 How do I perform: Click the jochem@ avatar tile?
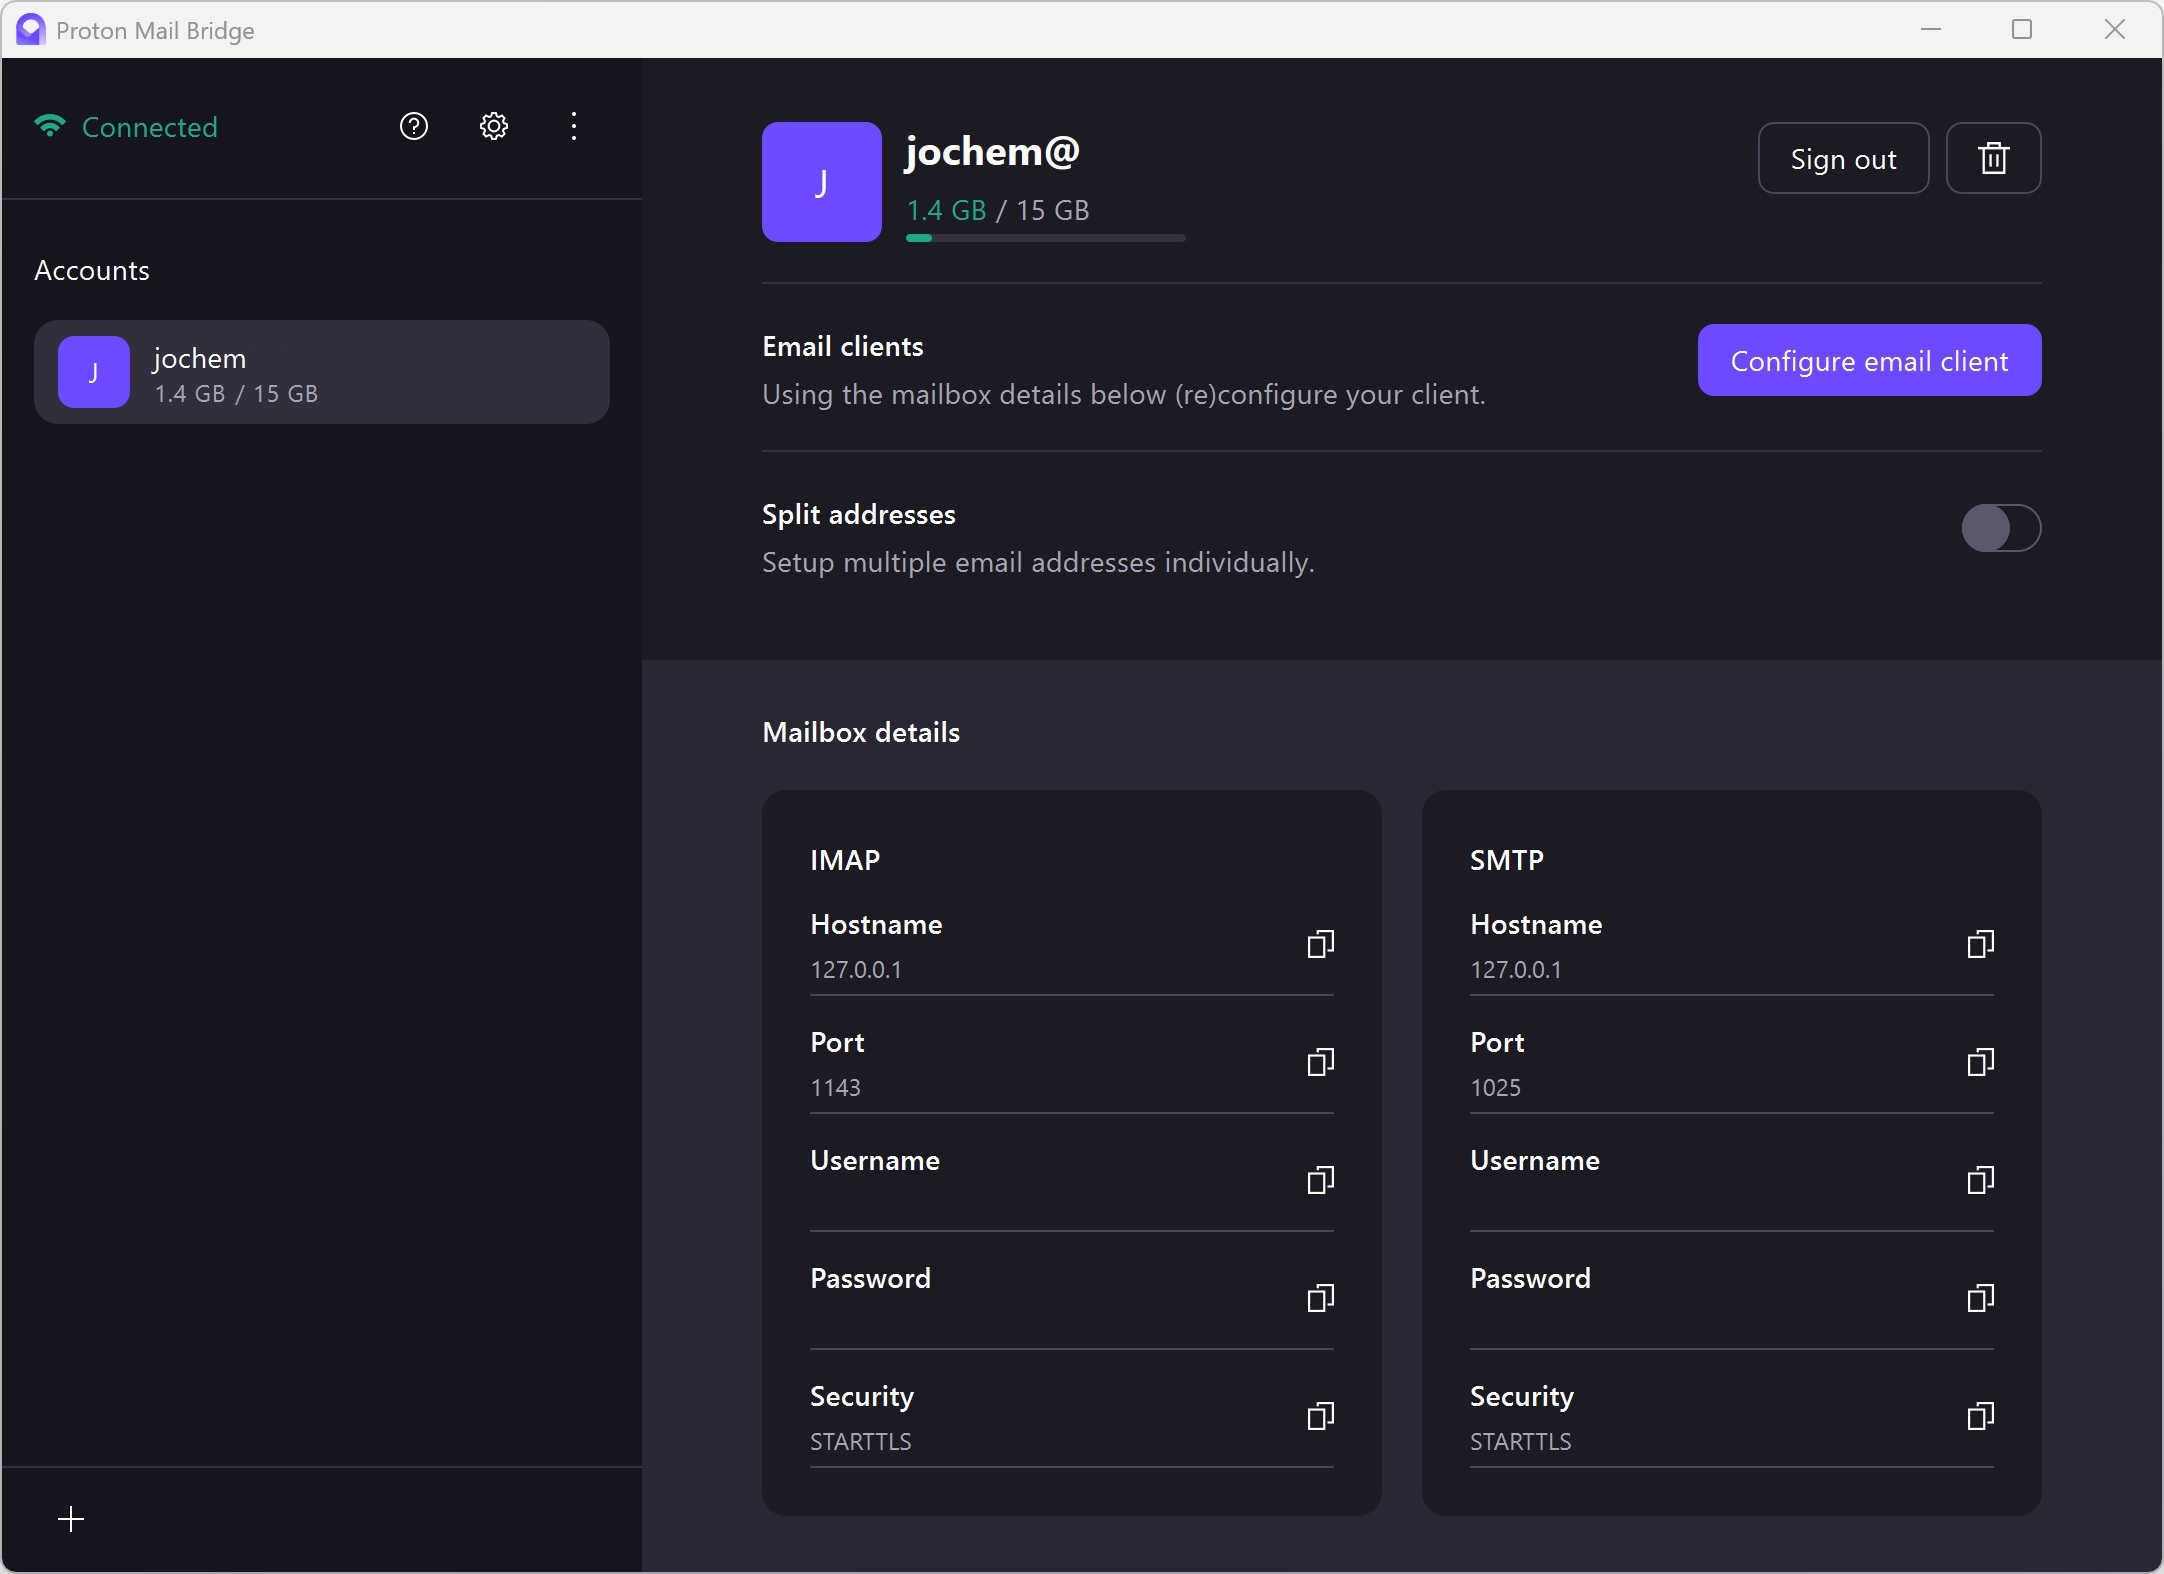click(x=820, y=182)
